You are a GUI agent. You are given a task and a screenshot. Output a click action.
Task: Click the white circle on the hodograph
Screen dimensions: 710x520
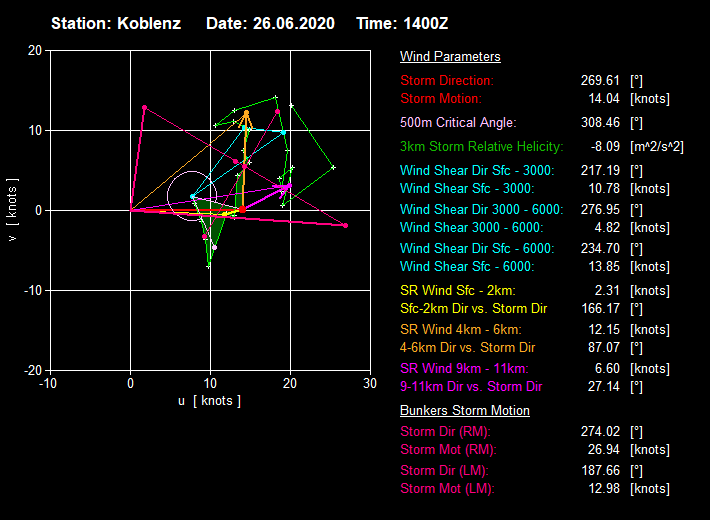coord(192,197)
